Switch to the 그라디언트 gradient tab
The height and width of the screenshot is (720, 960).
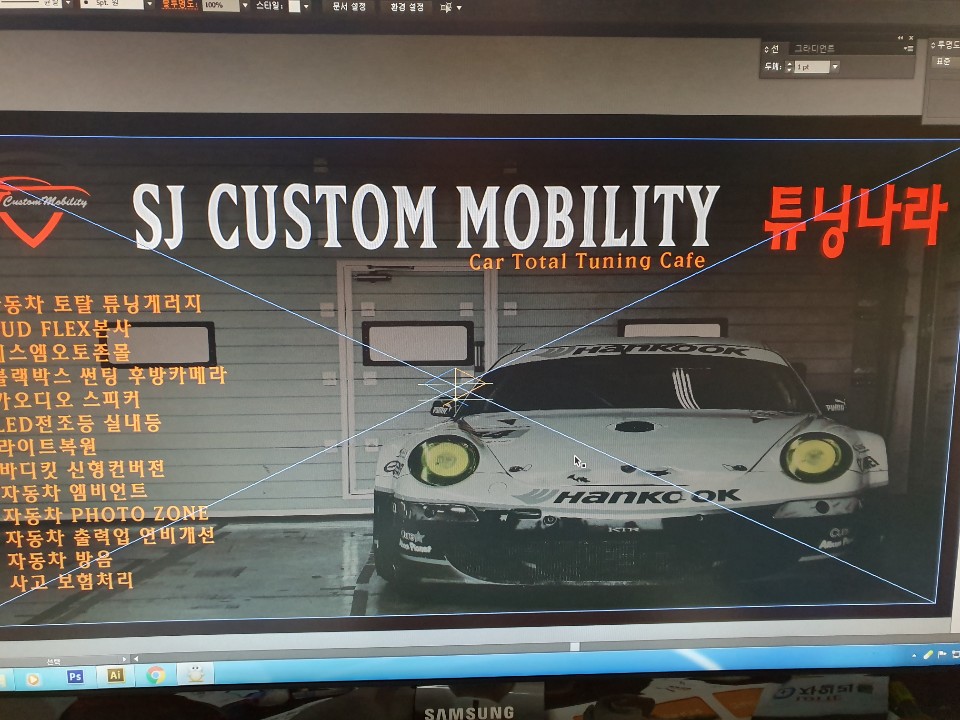click(814, 48)
